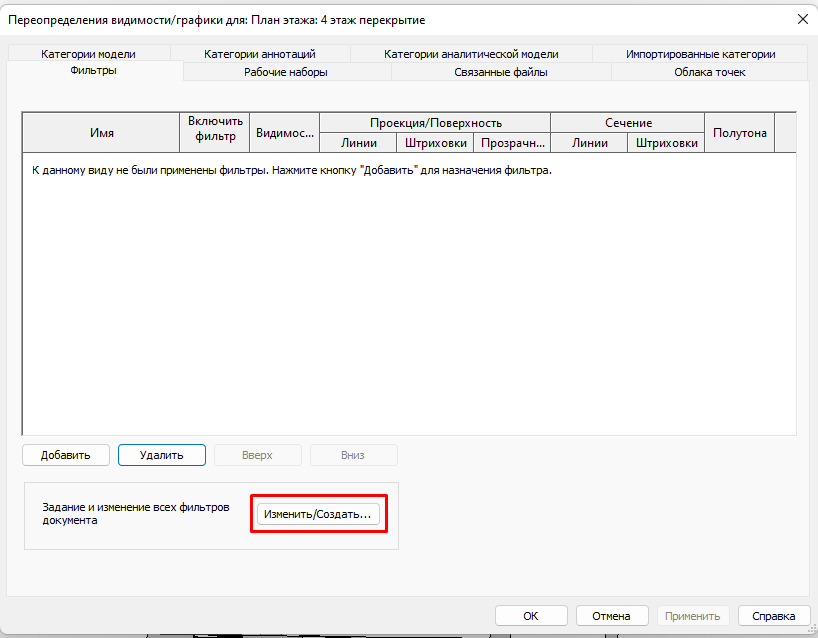Switch to Категории аннотаций tab

point(259,54)
